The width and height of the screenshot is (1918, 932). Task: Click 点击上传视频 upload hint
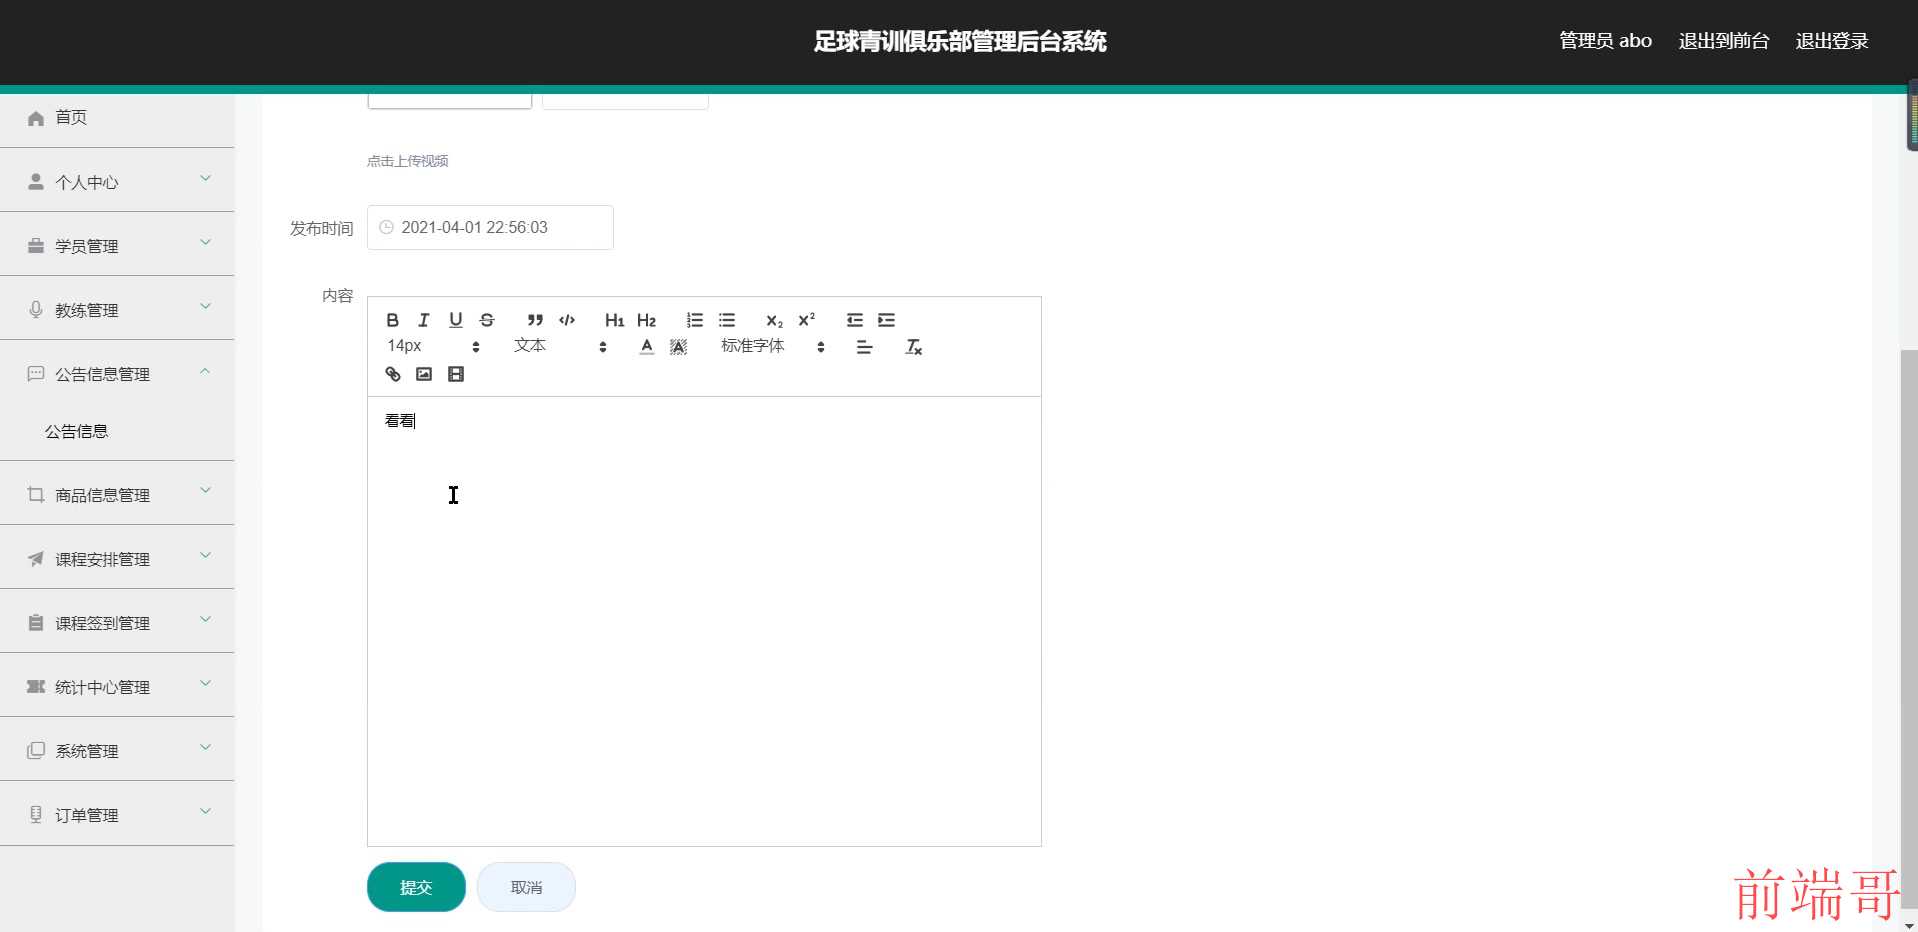(x=407, y=161)
